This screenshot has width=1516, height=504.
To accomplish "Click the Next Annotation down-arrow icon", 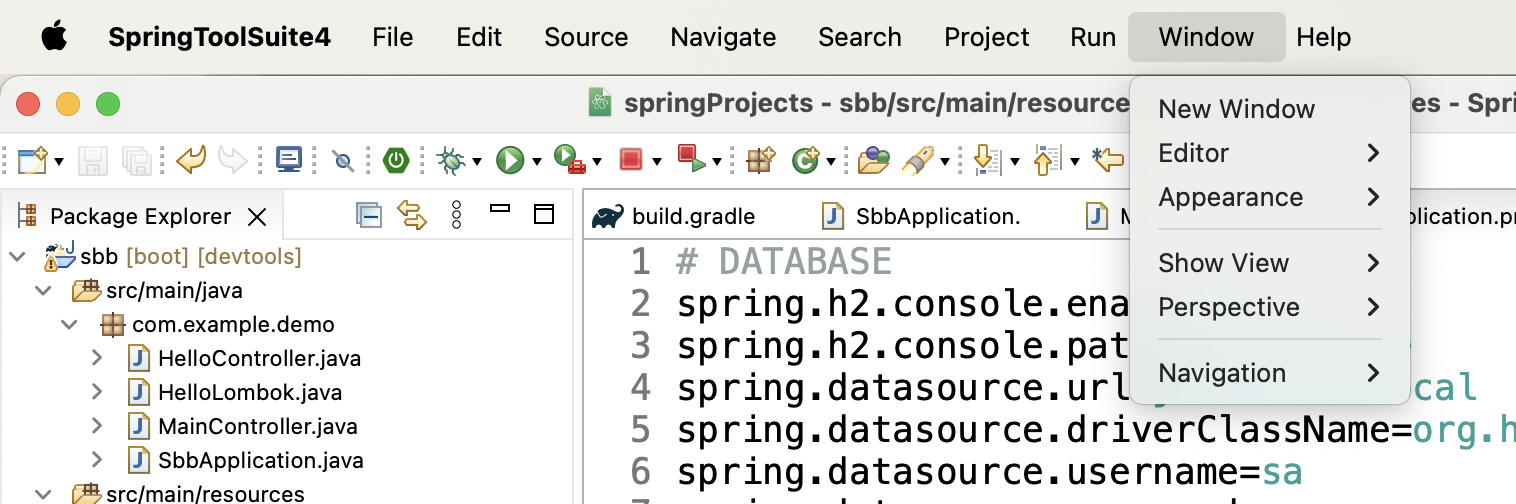I will pos(988,160).
